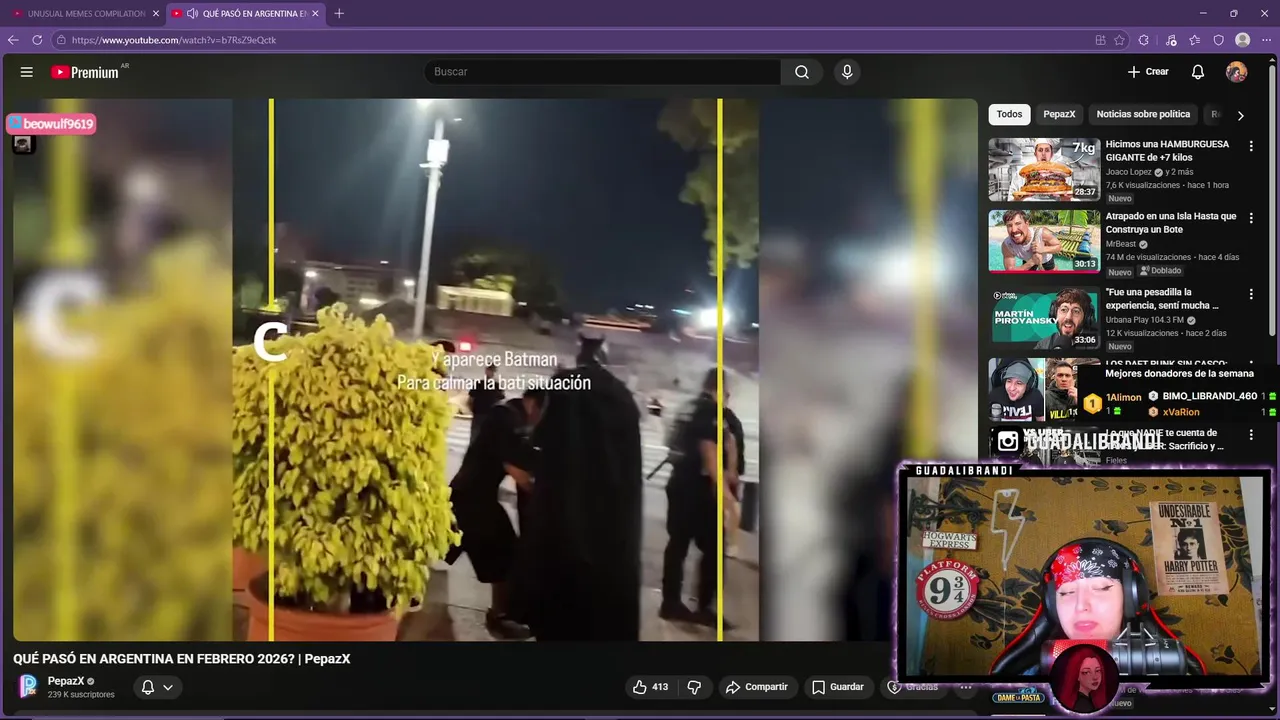Image resolution: width=1280 pixels, height=720 pixels.
Task: Open 'Fue una pesadilla la experiencia' title
Action: 1162,299
